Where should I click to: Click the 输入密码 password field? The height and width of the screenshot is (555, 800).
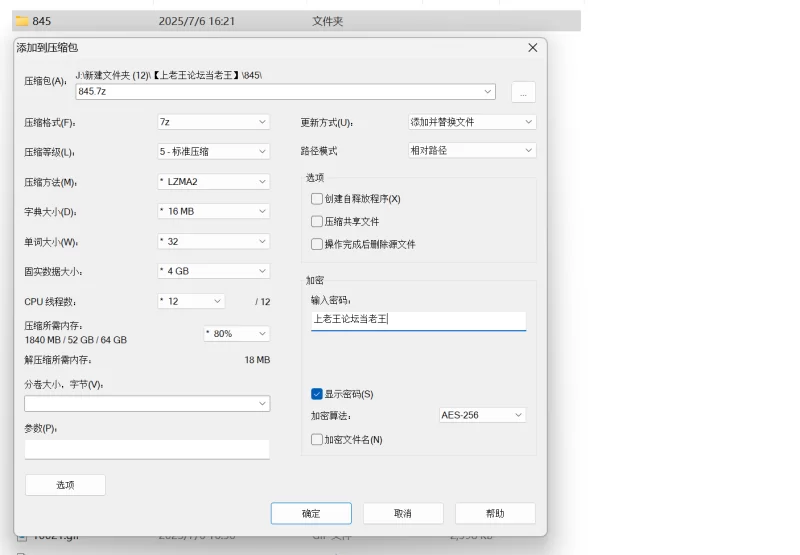coord(418,320)
